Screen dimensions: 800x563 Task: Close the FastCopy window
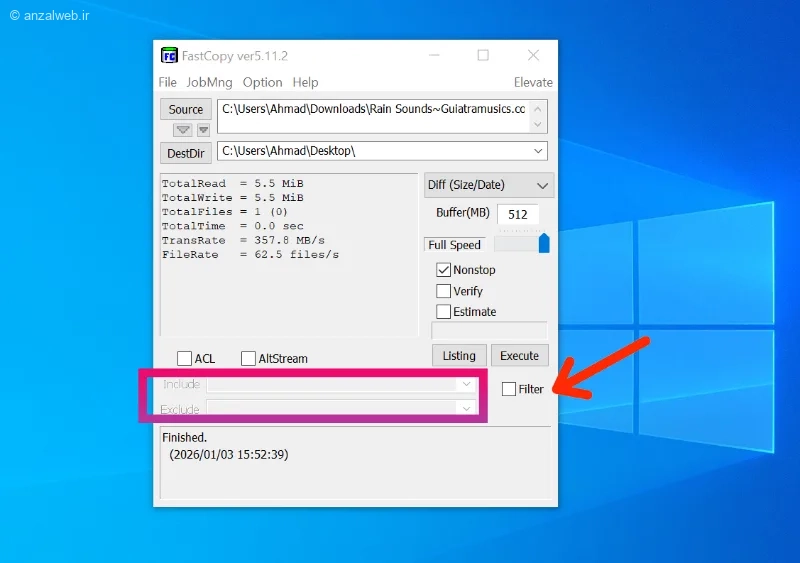pos(533,55)
